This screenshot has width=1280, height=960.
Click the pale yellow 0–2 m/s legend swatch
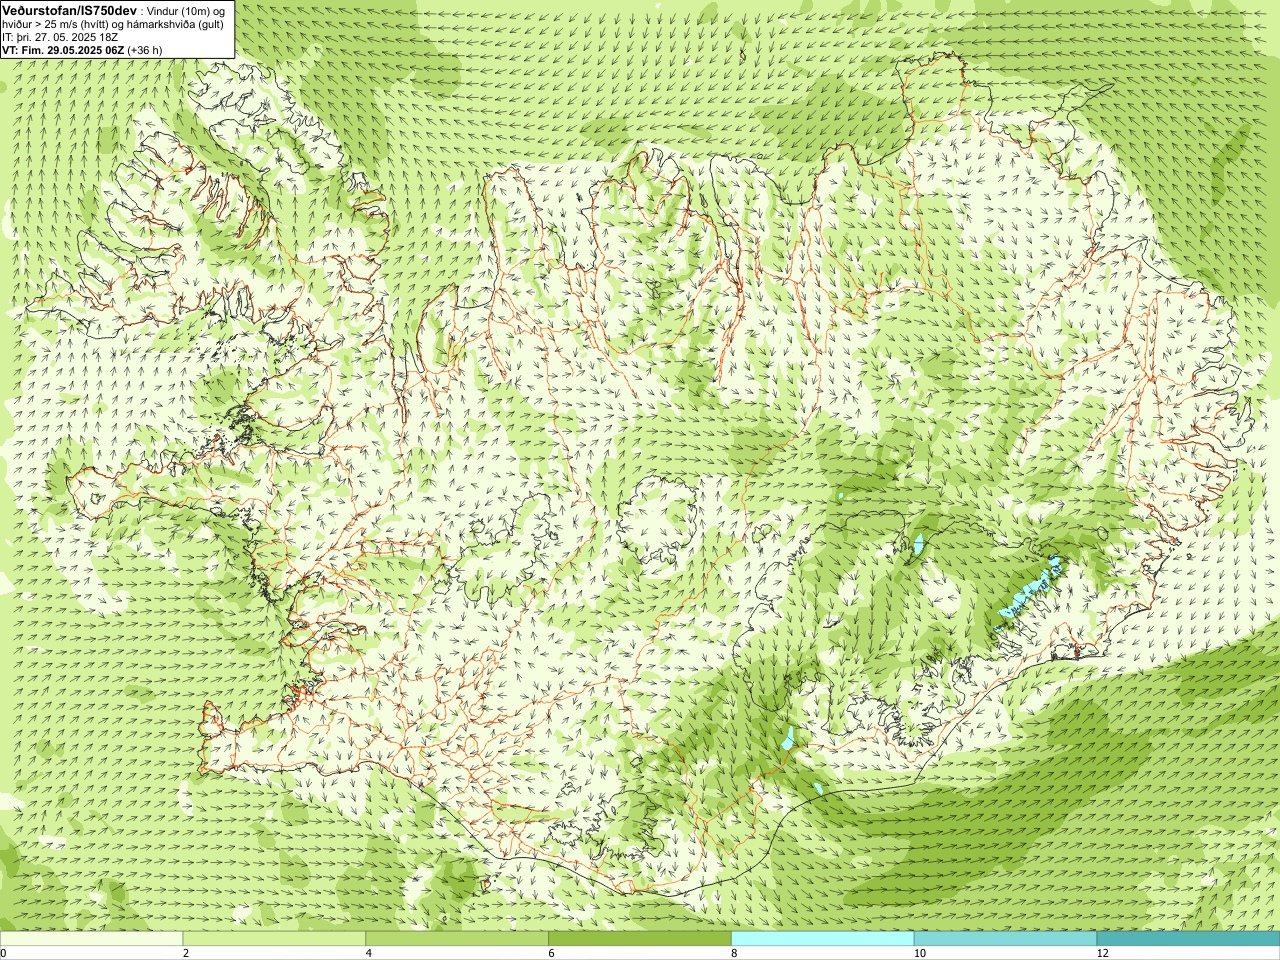coord(91,939)
